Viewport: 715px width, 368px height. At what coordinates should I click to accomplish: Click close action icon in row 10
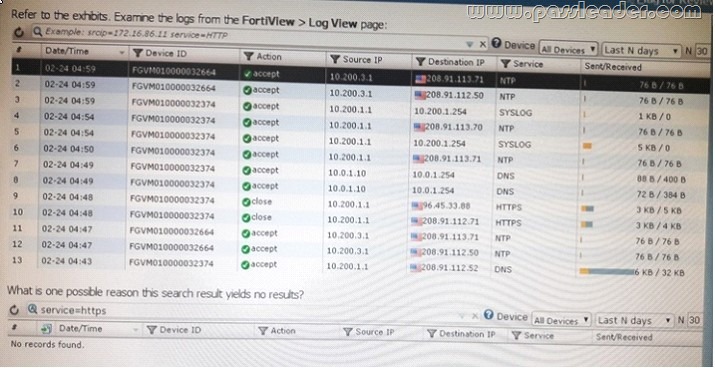(x=246, y=218)
